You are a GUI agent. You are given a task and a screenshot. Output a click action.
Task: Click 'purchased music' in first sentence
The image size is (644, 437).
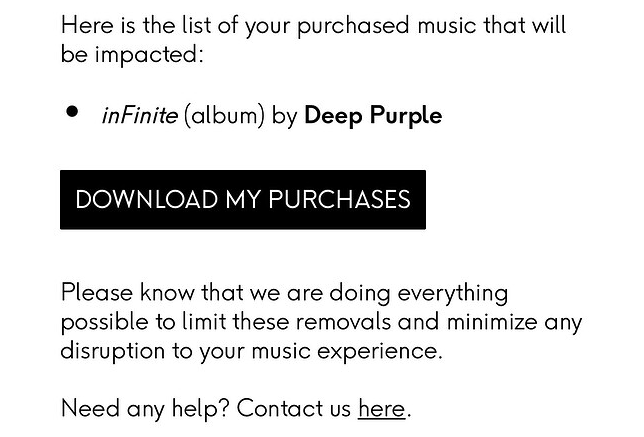(386, 25)
